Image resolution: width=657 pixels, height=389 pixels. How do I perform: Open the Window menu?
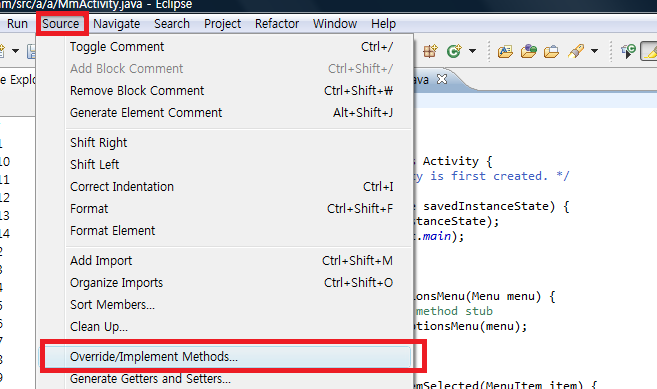point(335,24)
